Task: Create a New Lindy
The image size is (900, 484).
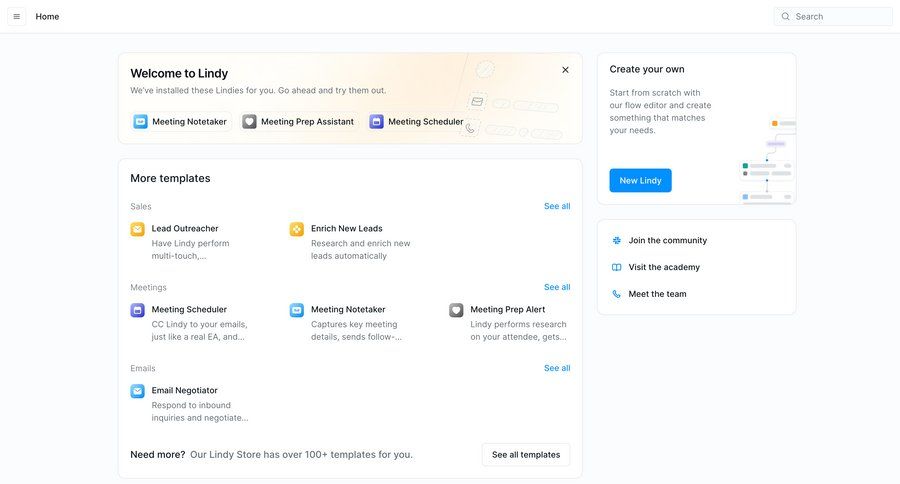Action: tap(641, 180)
